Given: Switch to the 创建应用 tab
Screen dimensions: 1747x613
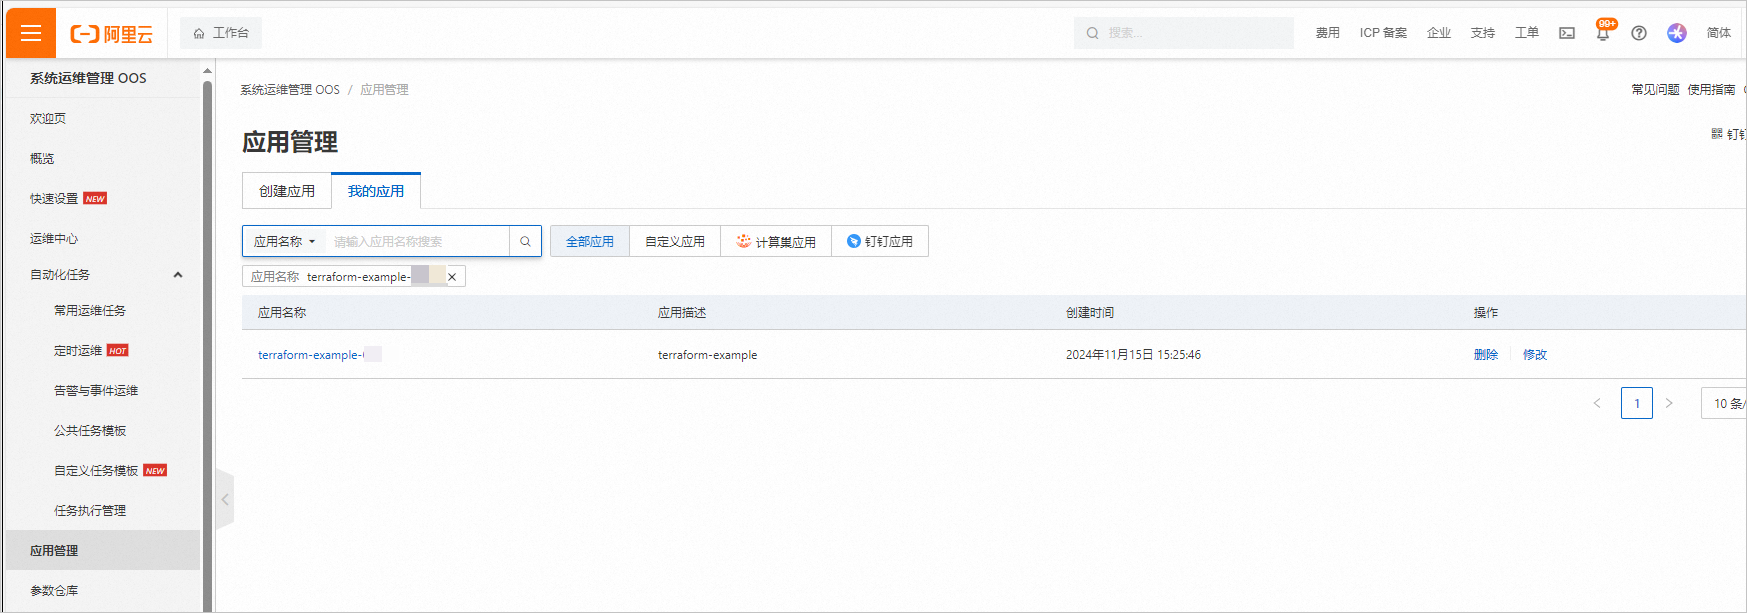Looking at the screenshot, I should (x=287, y=191).
